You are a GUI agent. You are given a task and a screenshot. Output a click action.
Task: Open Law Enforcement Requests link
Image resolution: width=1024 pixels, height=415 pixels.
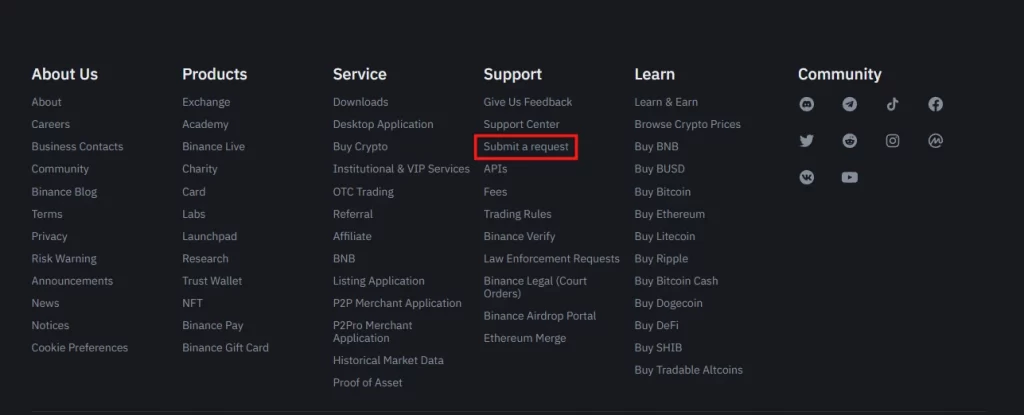click(x=551, y=259)
